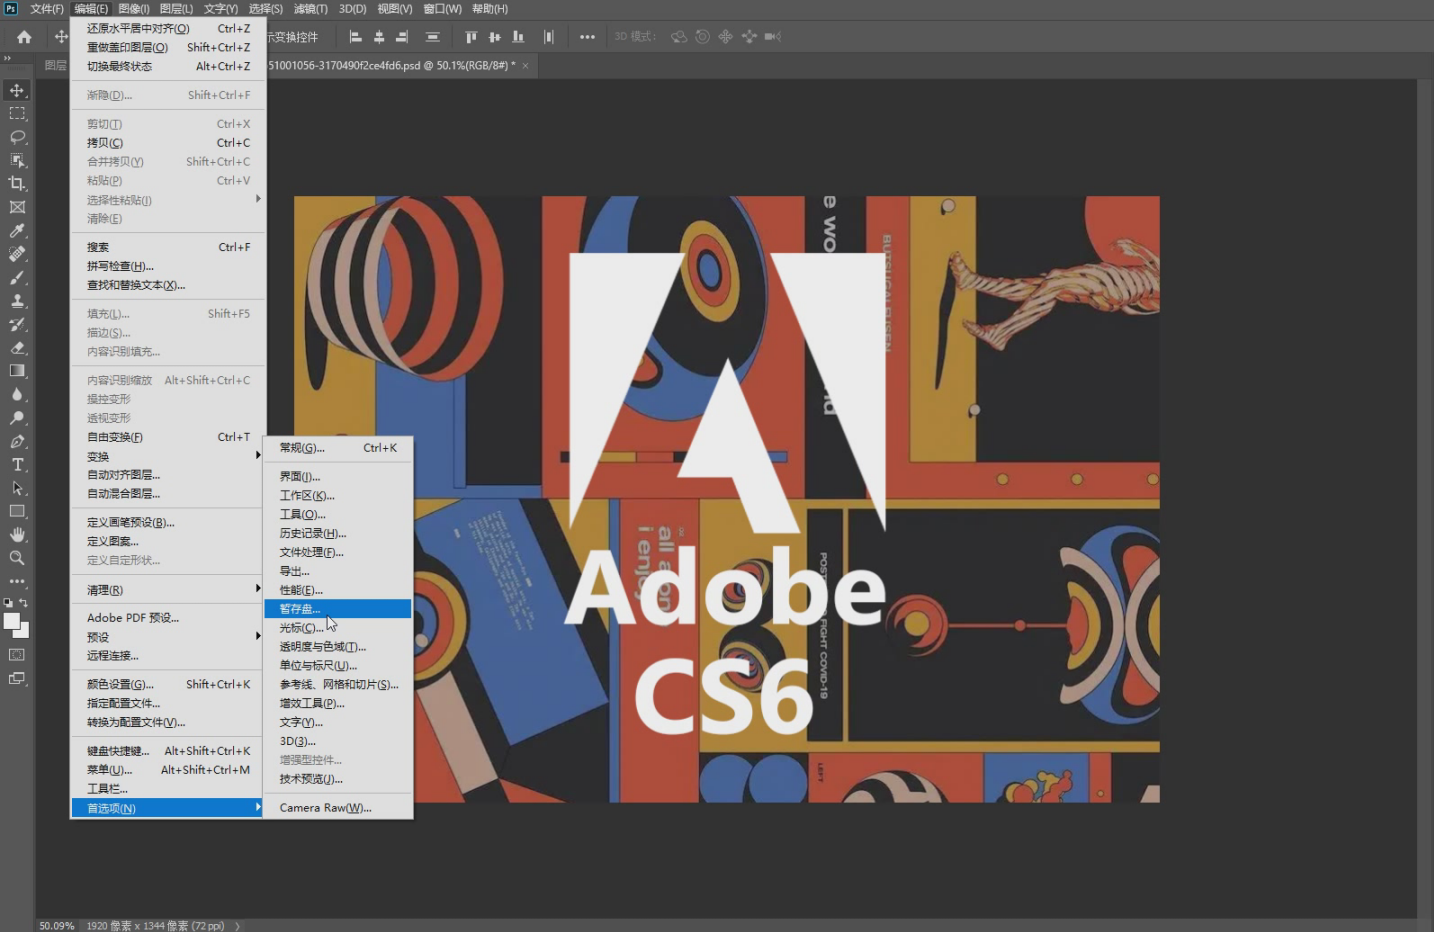Select the Crop tool
The image size is (1434, 932).
[17, 184]
